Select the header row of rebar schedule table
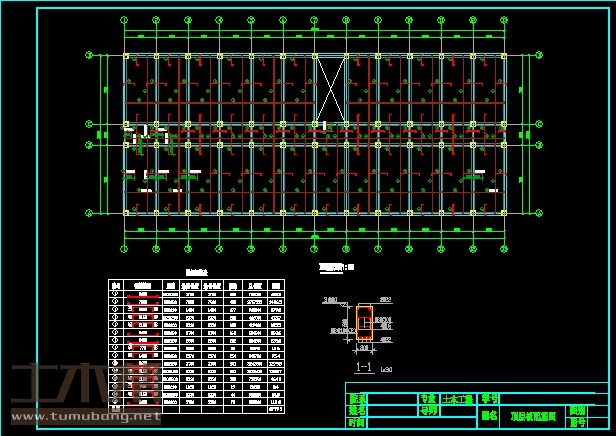The width and height of the screenshot is (616, 436). [197, 284]
